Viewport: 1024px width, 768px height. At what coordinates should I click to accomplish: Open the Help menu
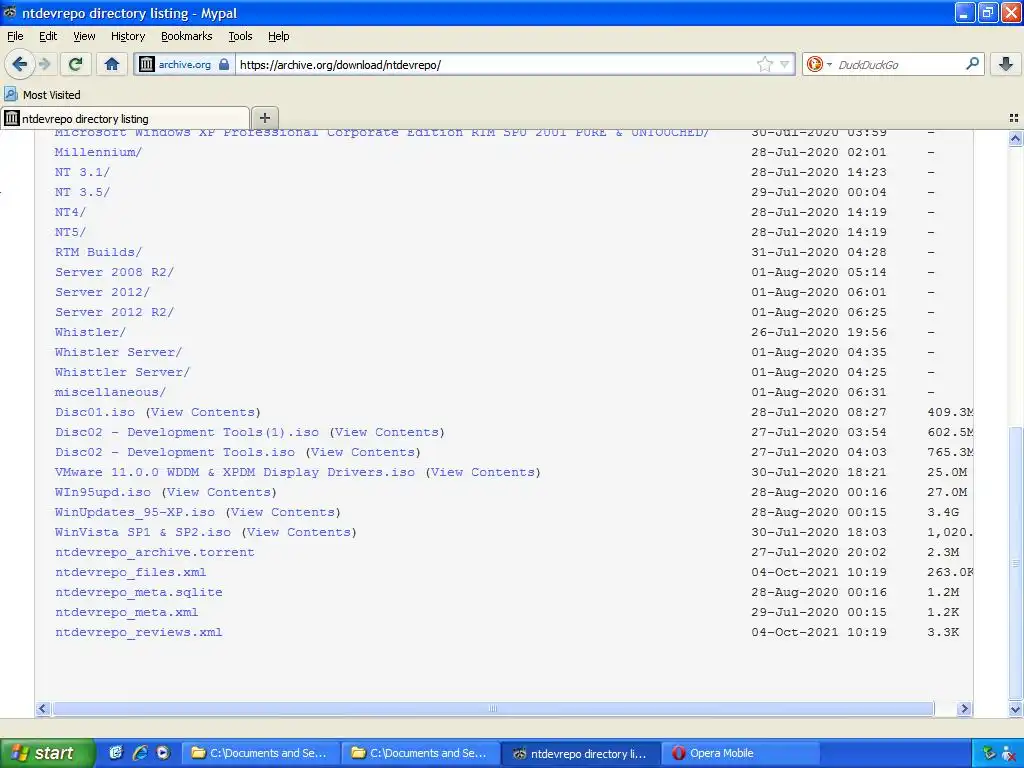click(279, 36)
